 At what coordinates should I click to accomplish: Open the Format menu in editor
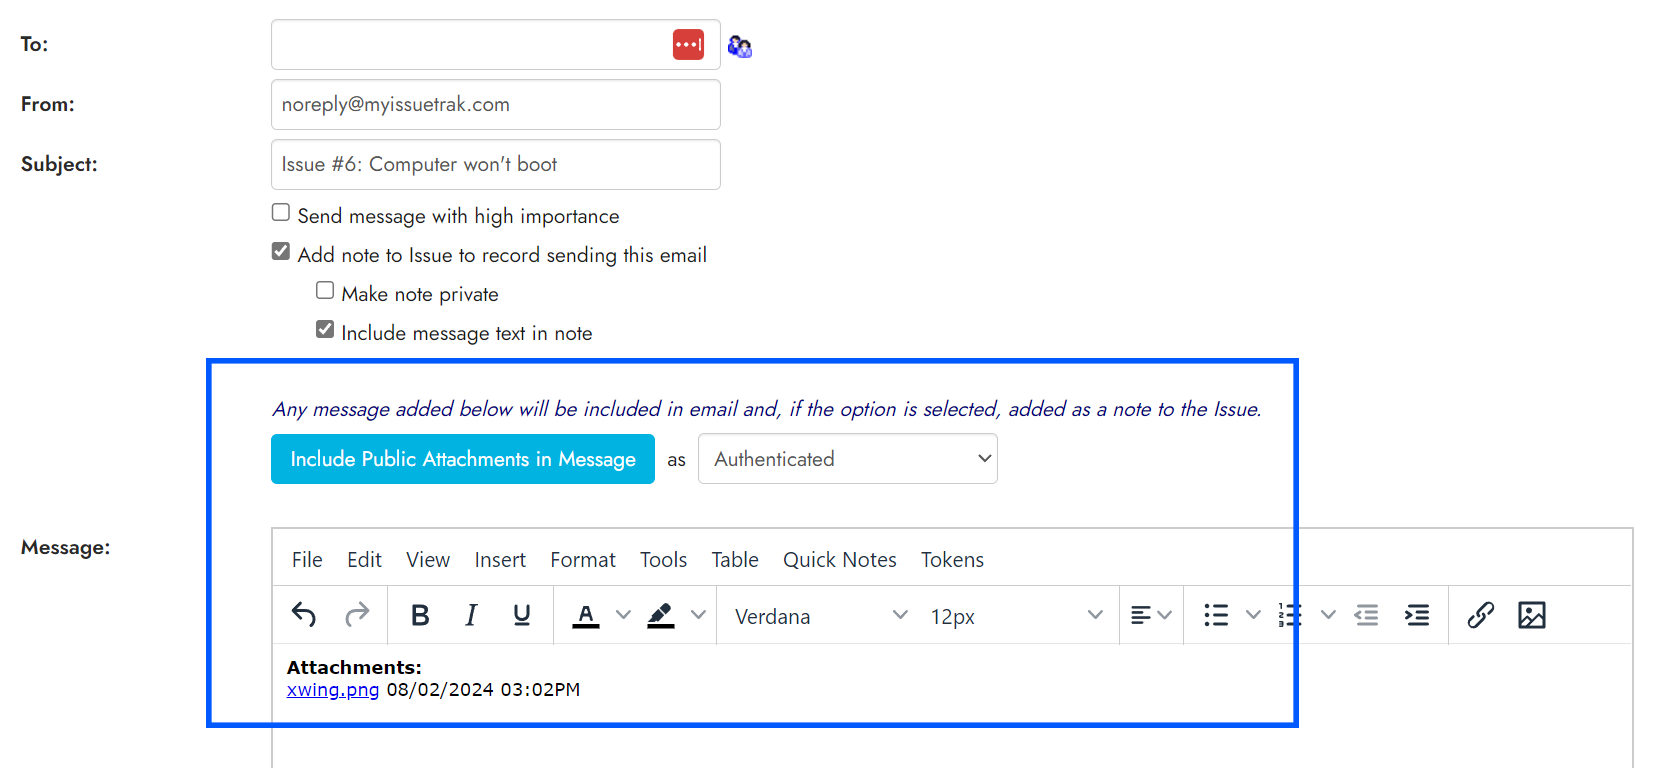pyautogui.click(x=583, y=560)
